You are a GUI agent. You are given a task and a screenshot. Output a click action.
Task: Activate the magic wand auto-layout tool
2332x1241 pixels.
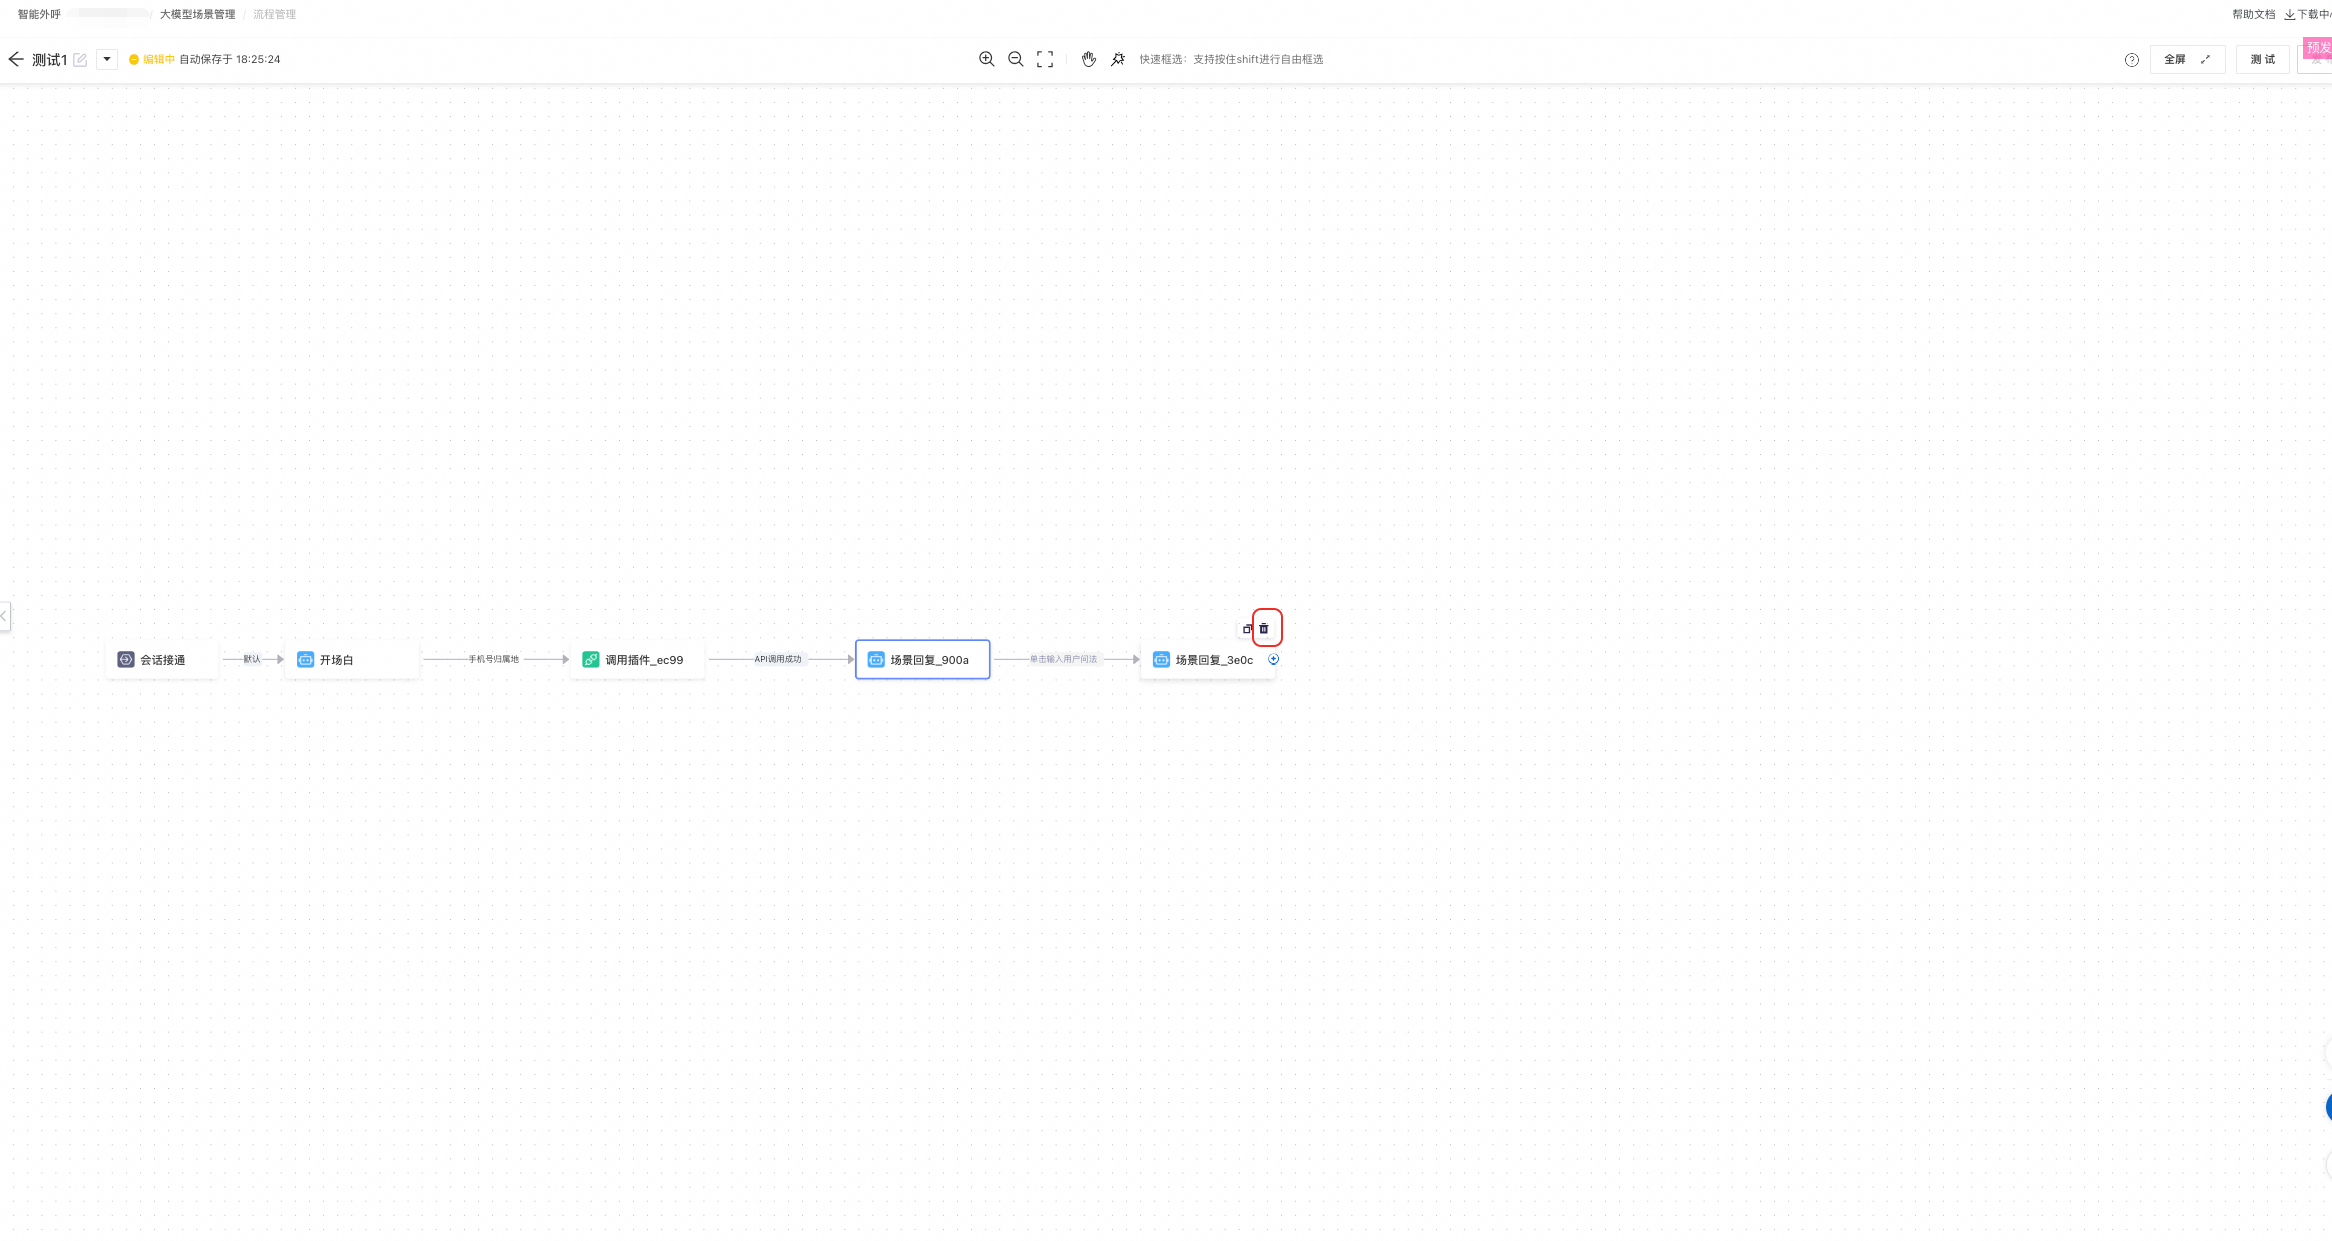(1118, 60)
